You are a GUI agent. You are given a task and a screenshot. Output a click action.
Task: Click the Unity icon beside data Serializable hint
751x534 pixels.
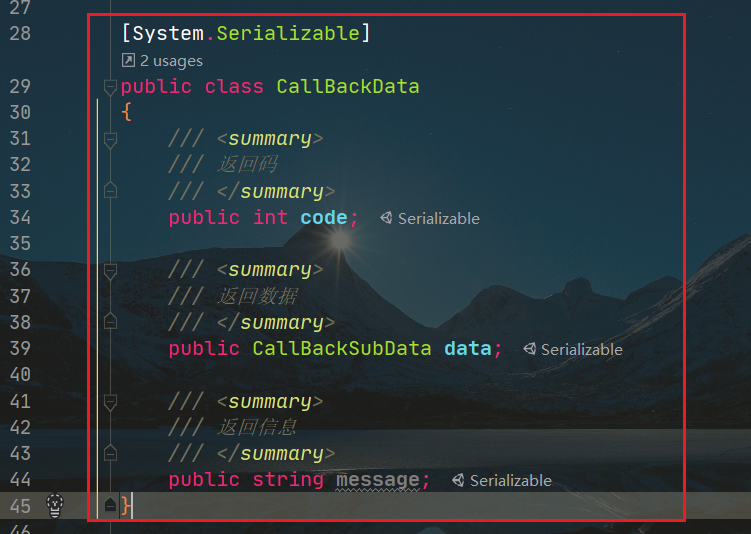529,349
